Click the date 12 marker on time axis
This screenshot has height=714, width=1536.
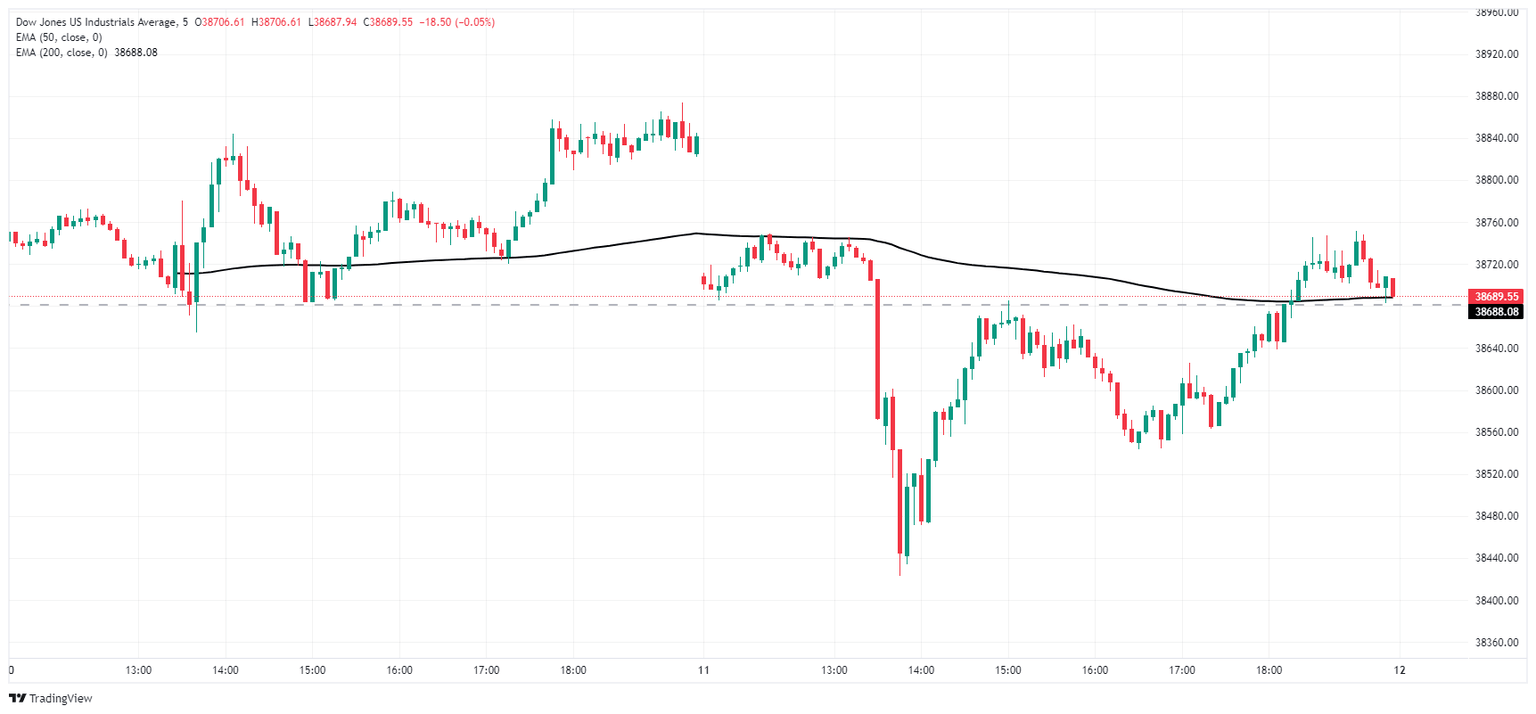click(1398, 670)
